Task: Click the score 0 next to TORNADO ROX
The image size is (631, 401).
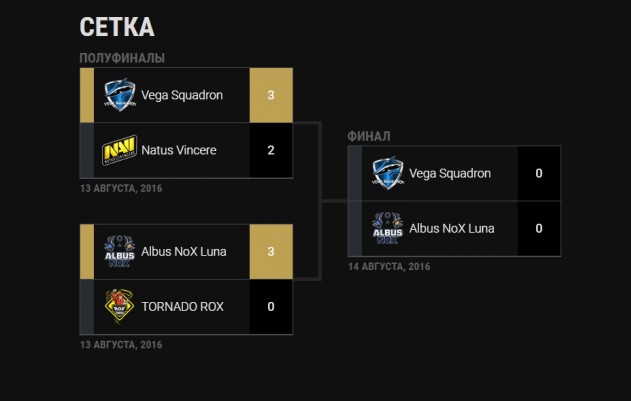Action: point(271,307)
